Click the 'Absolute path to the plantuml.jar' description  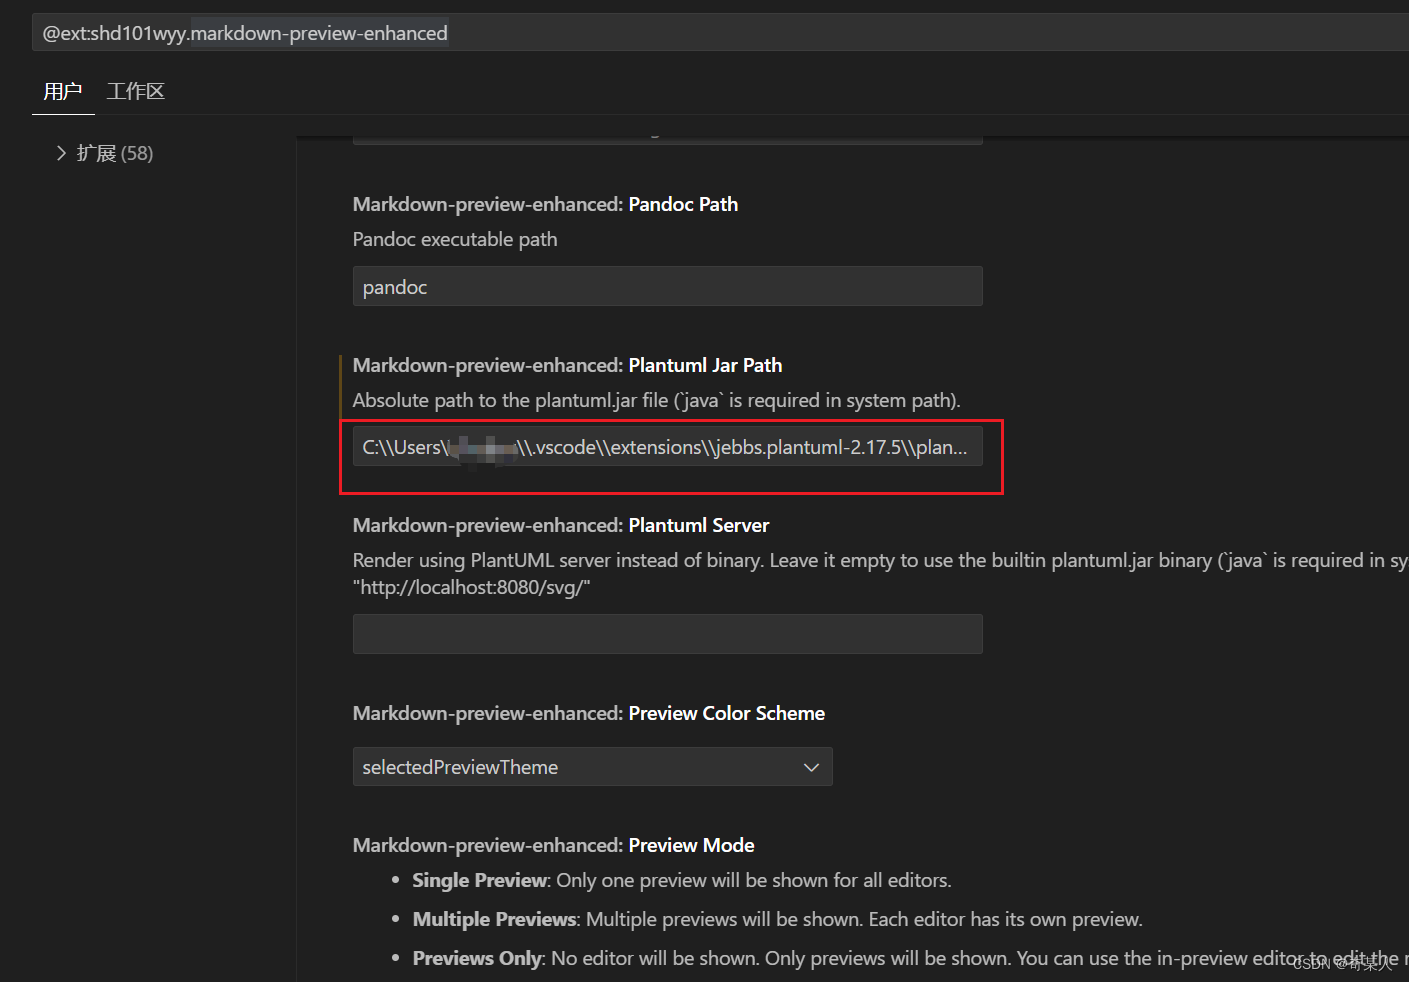(657, 400)
